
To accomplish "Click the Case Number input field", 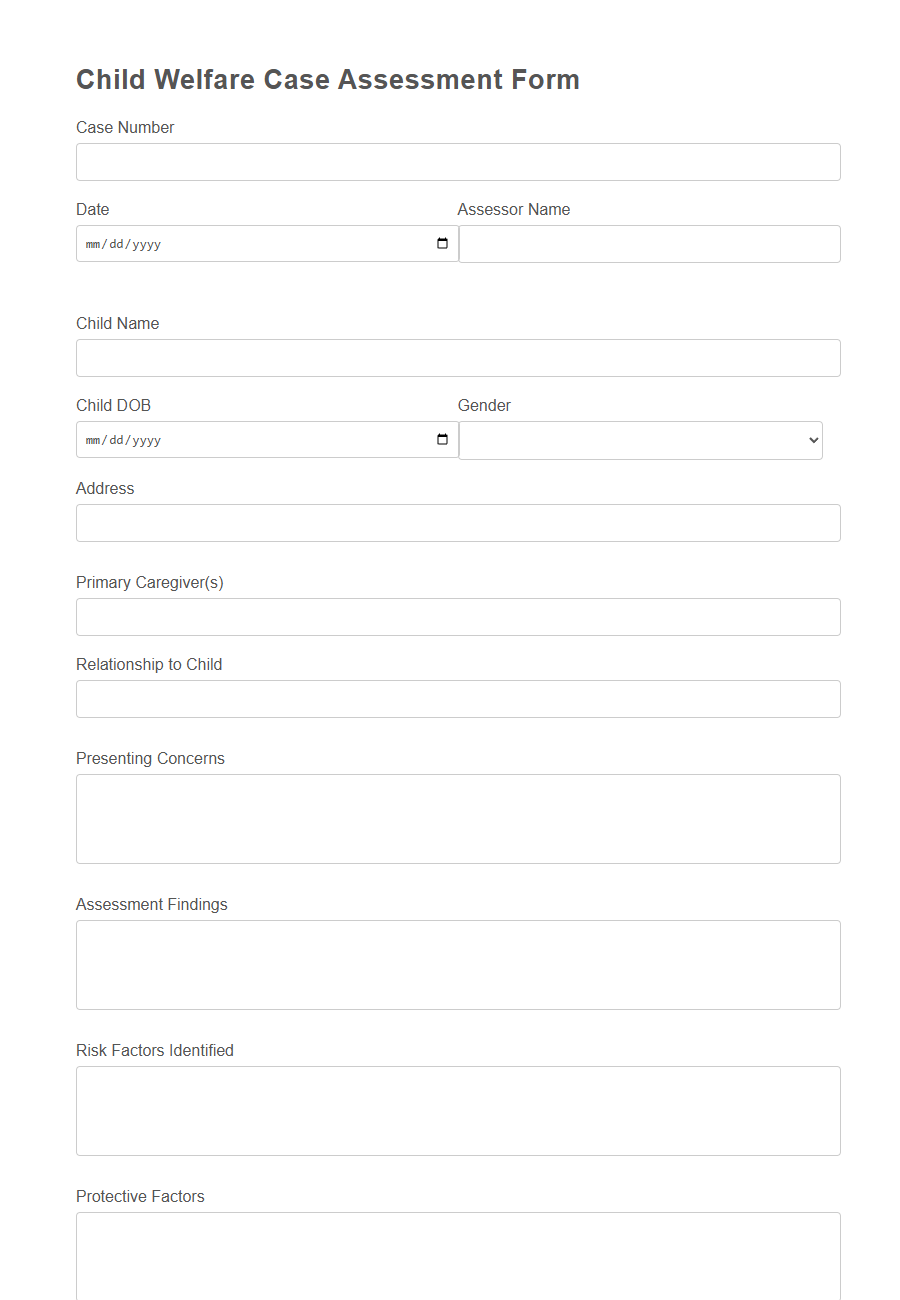I will [458, 161].
